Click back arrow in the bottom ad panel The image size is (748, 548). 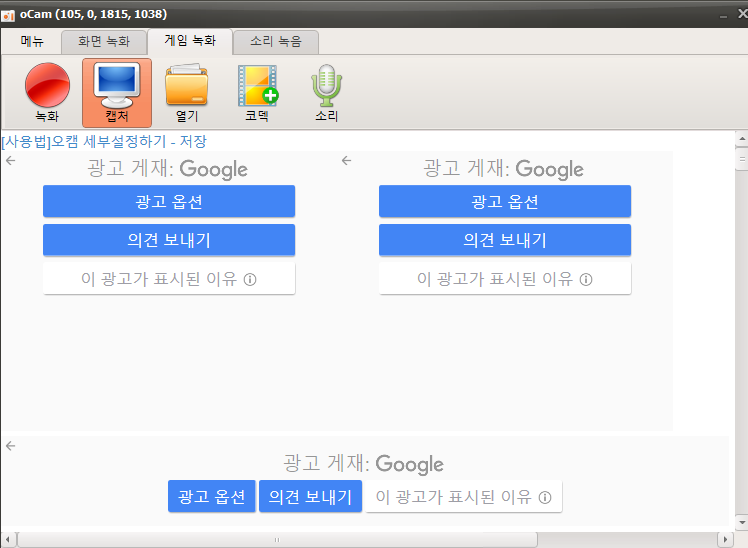pos(10,446)
